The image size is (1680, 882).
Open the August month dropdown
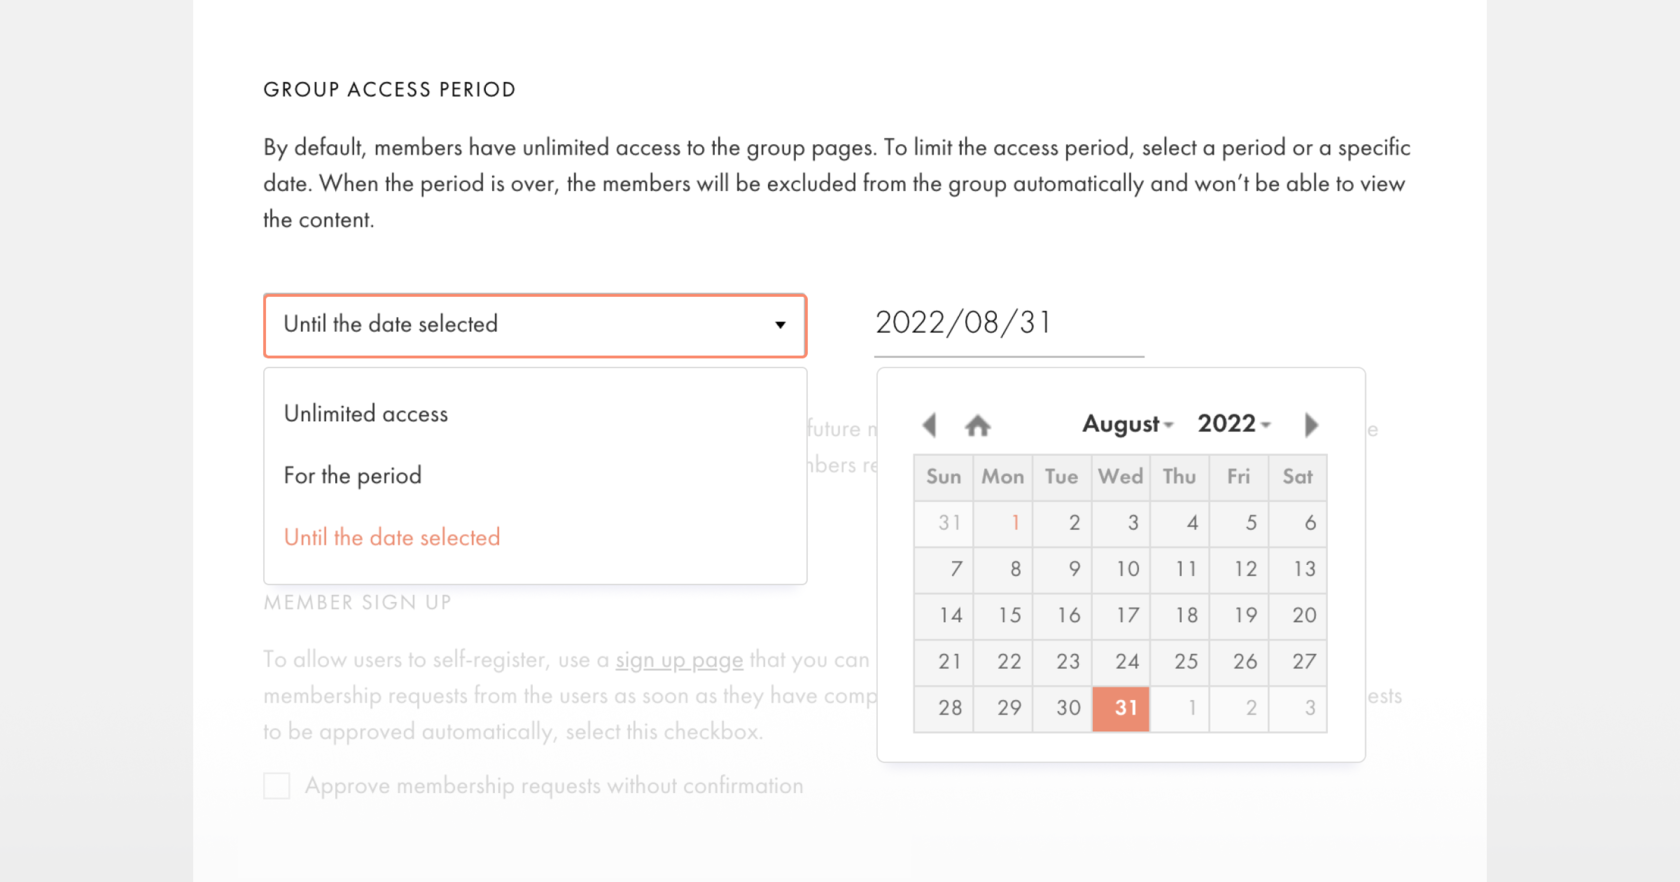[x=1128, y=424]
